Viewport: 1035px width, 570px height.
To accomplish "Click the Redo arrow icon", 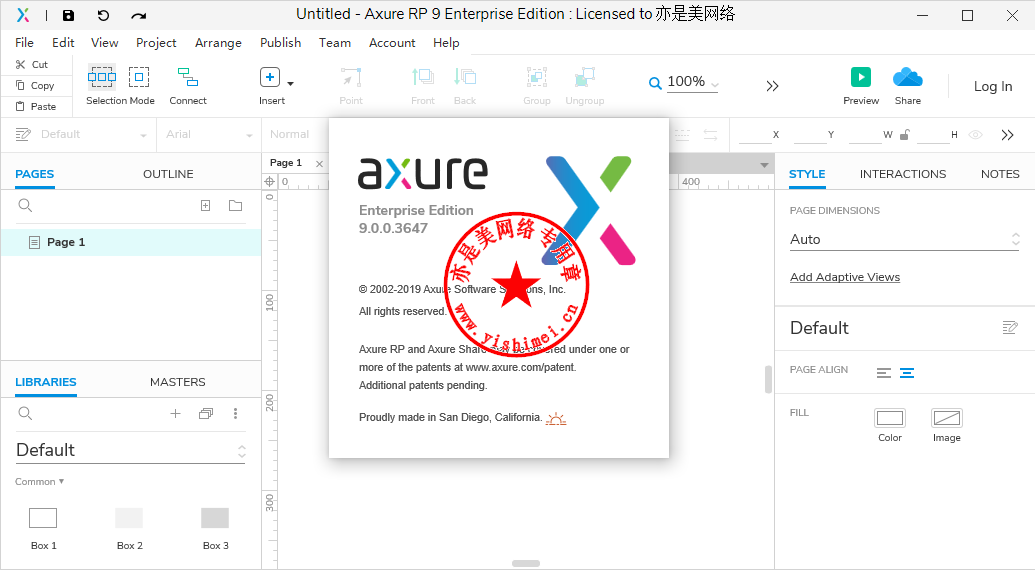I will click(138, 15).
